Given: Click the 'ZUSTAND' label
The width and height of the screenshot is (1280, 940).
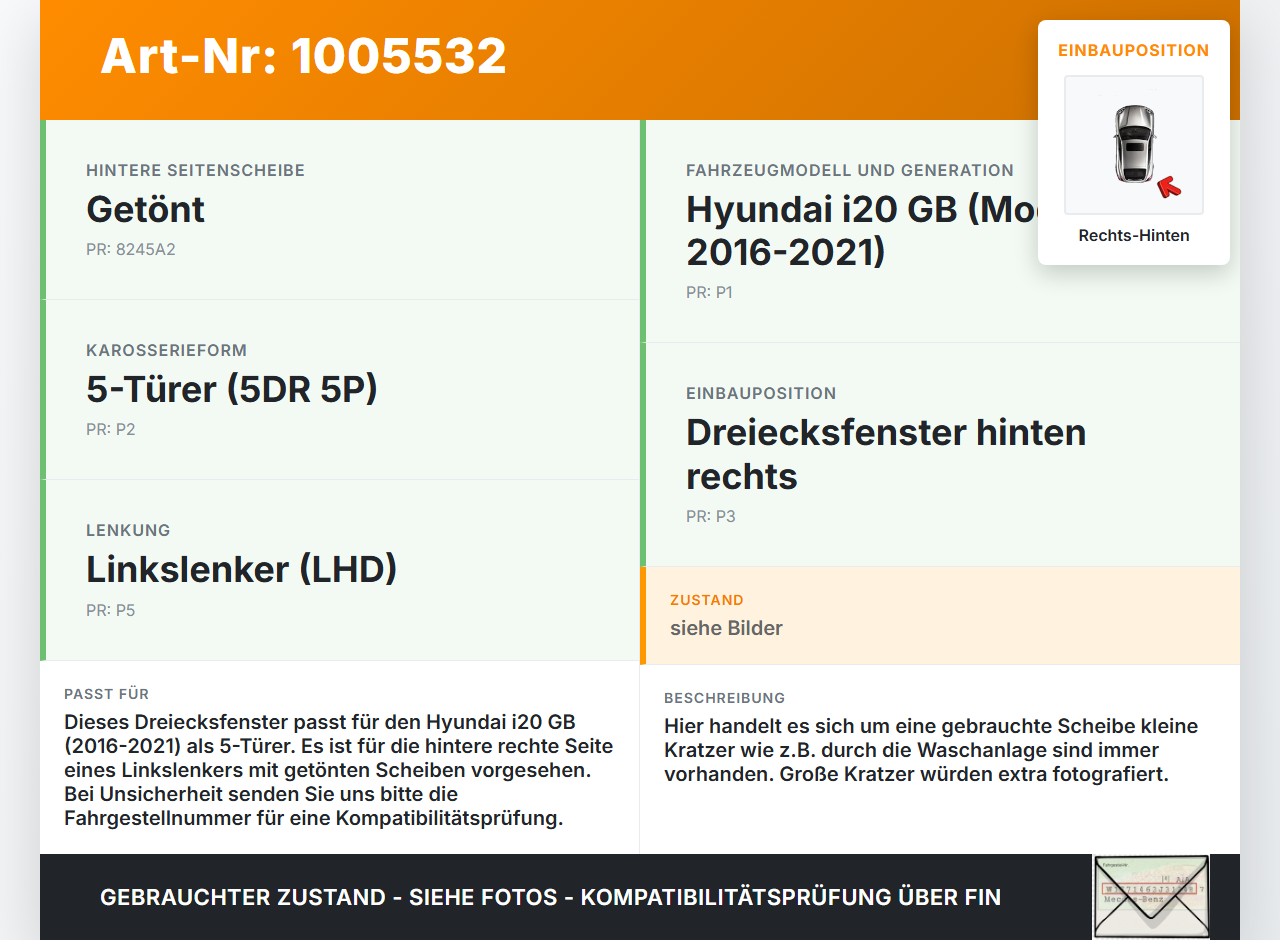Looking at the screenshot, I should point(707,600).
